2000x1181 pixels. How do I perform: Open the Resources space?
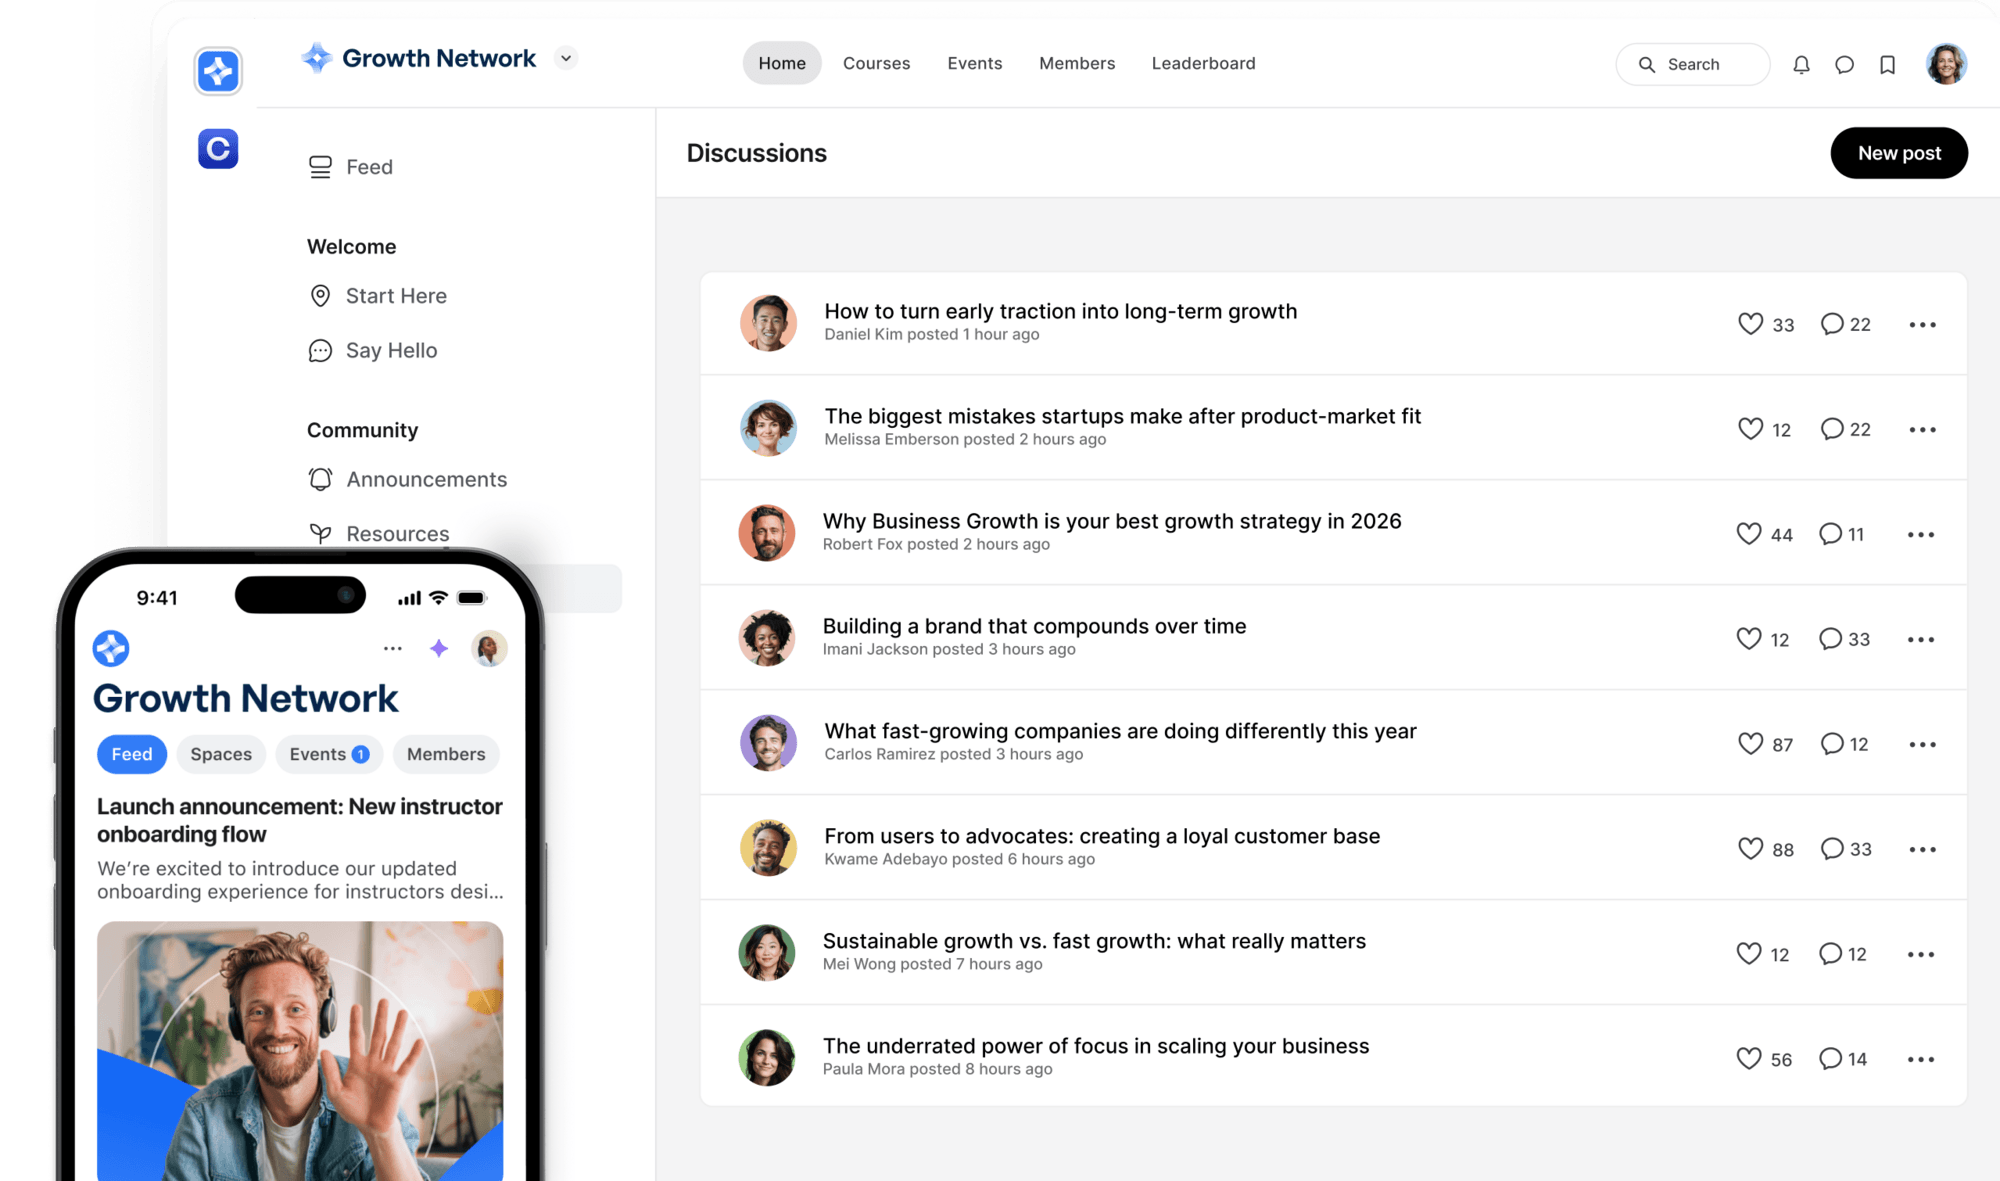(x=379, y=534)
